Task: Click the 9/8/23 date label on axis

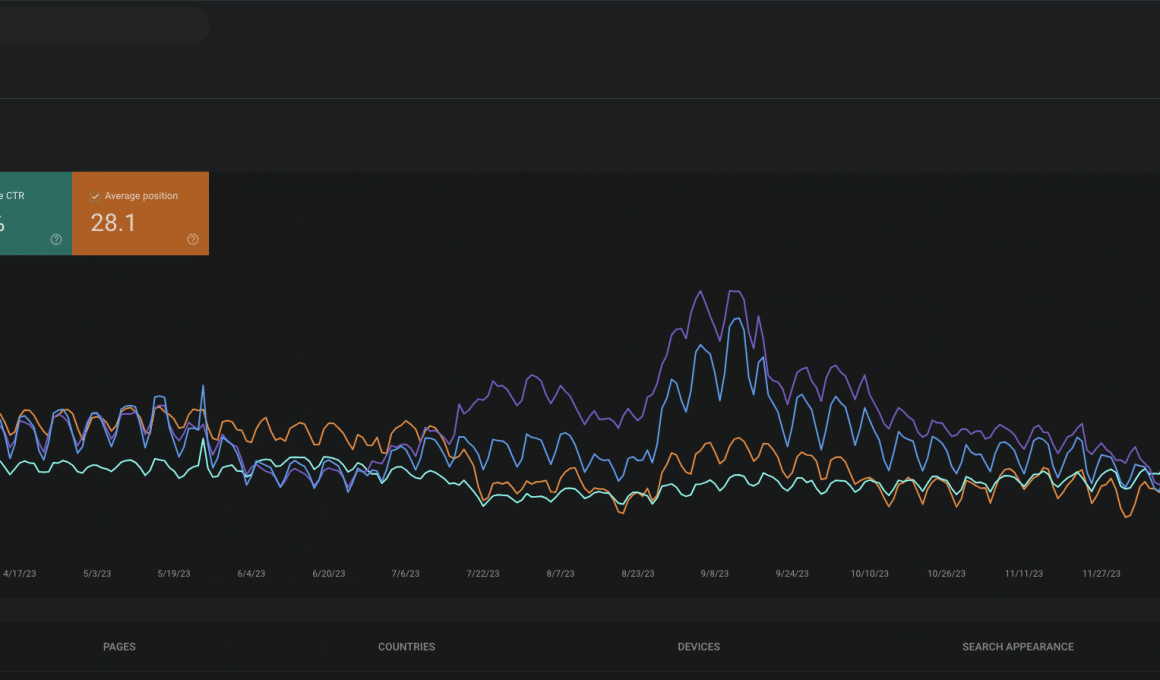Action: 714,574
